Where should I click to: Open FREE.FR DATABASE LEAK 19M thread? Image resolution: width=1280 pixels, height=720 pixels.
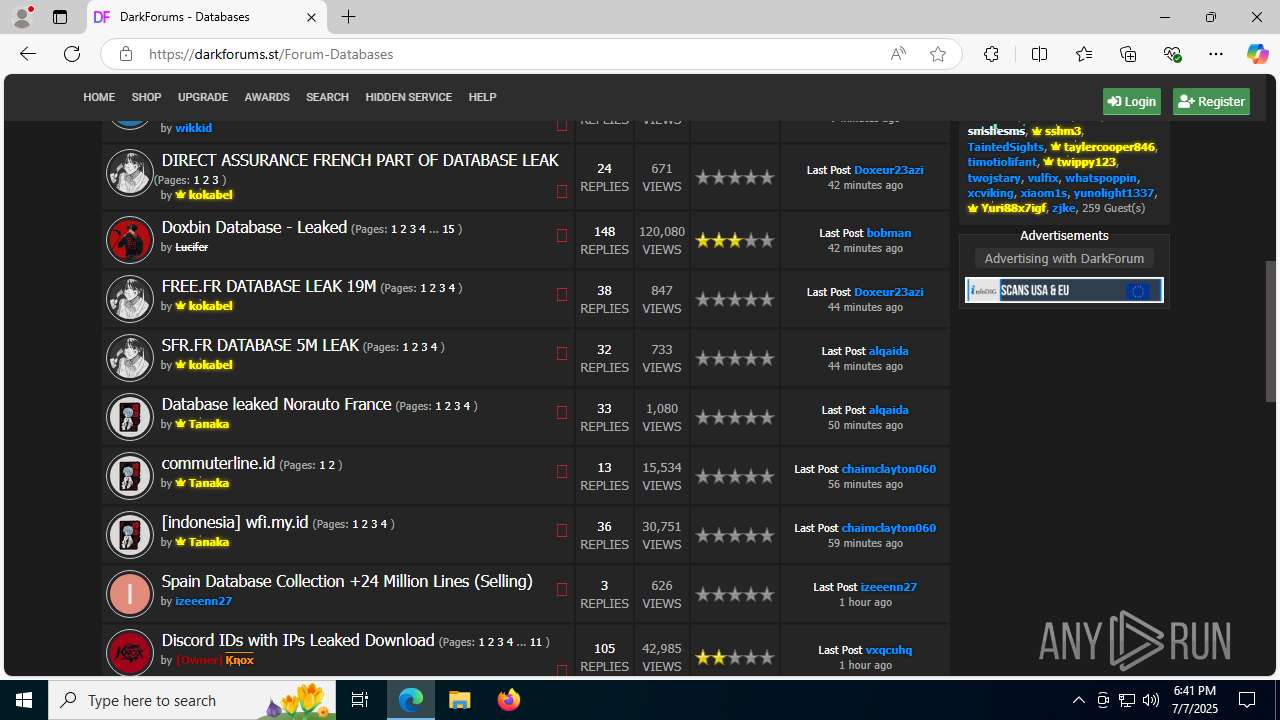tap(269, 286)
